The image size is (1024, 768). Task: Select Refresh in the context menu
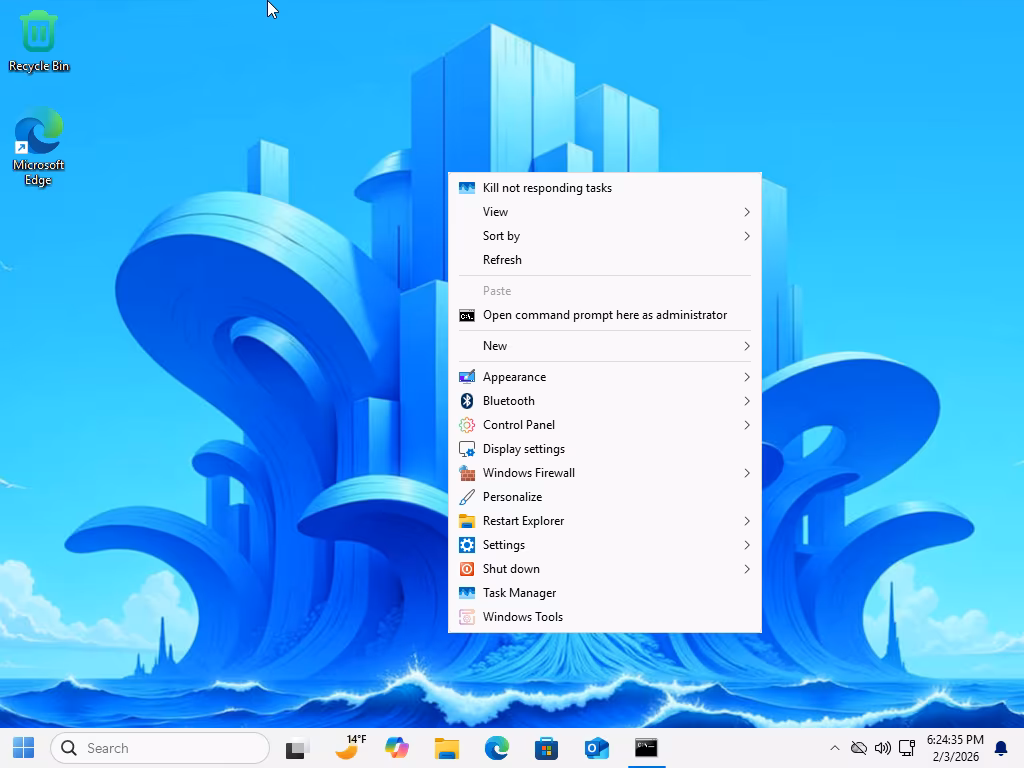[x=503, y=260]
